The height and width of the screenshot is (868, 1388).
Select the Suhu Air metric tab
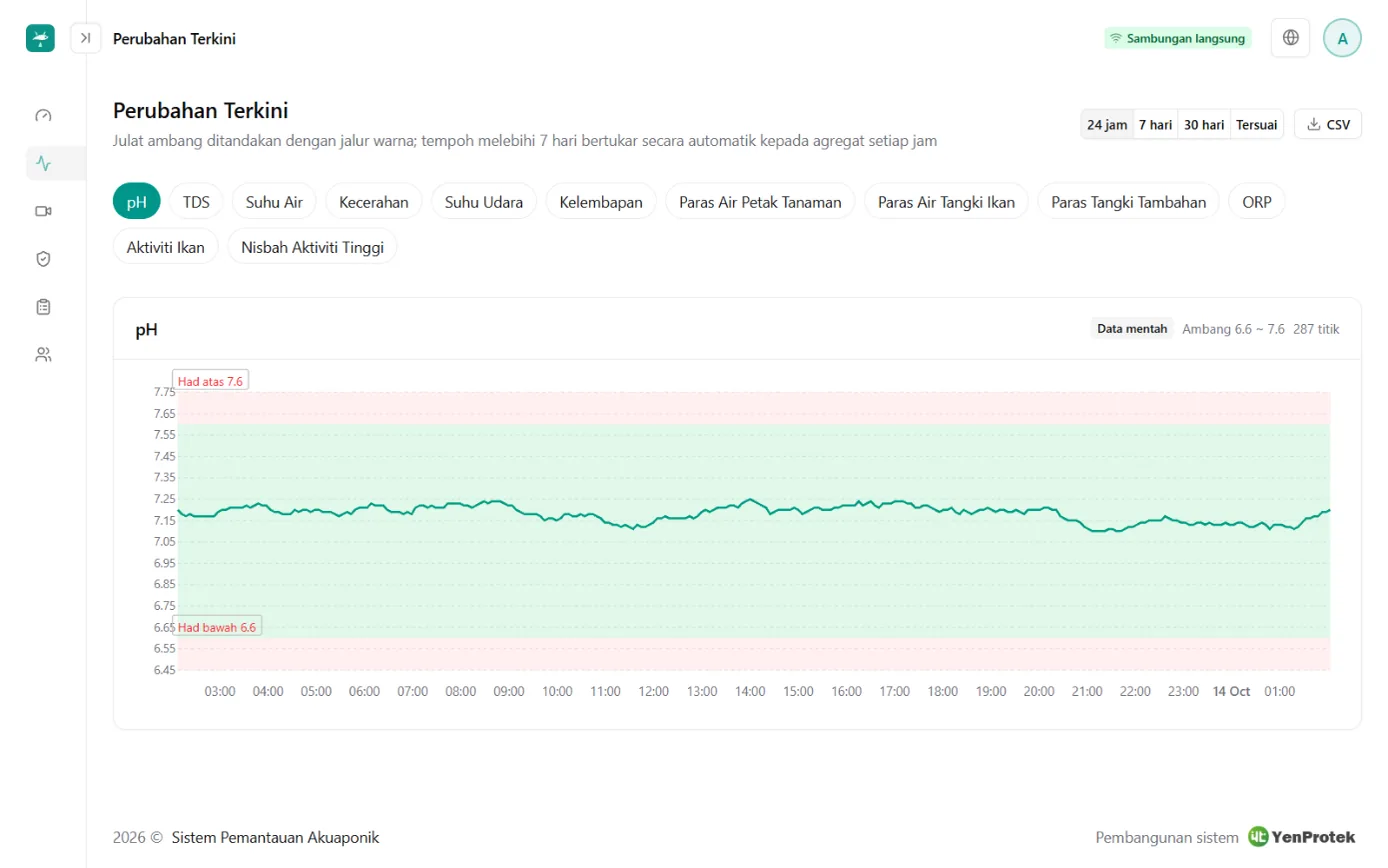pos(274,201)
